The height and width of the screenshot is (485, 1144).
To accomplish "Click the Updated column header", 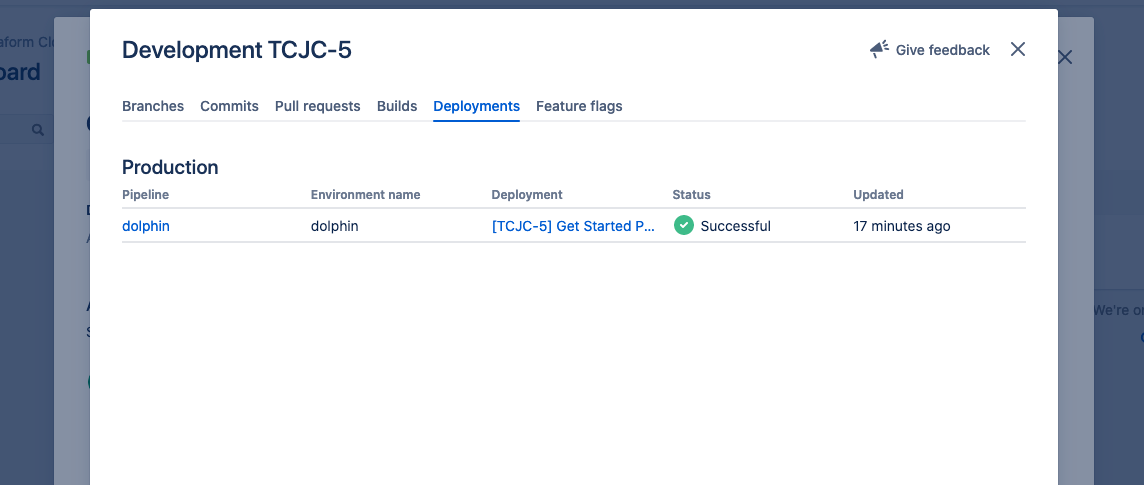I will pos(878,195).
